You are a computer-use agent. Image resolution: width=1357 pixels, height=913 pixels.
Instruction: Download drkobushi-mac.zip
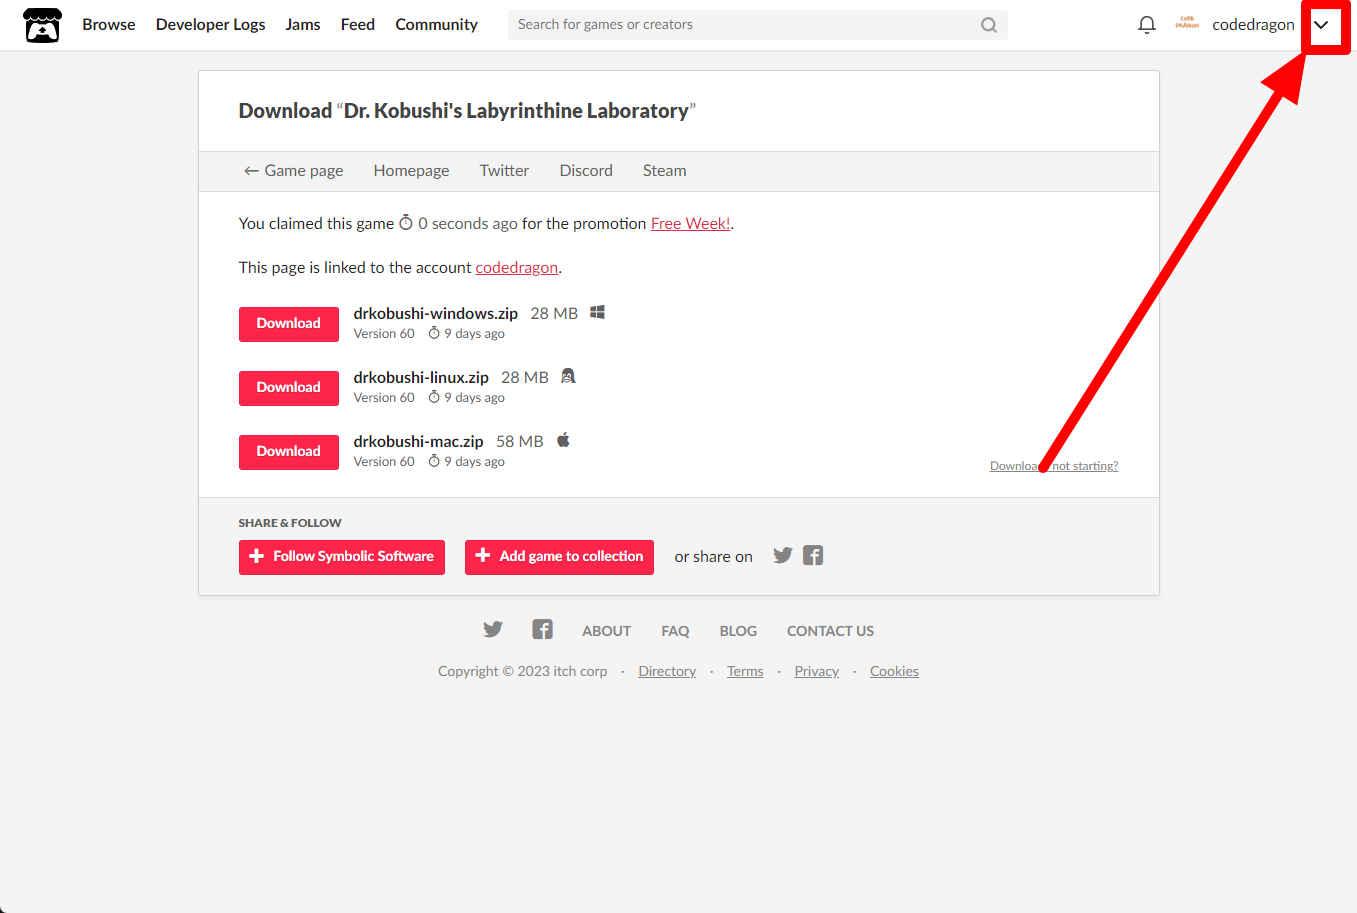[x=289, y=452]
